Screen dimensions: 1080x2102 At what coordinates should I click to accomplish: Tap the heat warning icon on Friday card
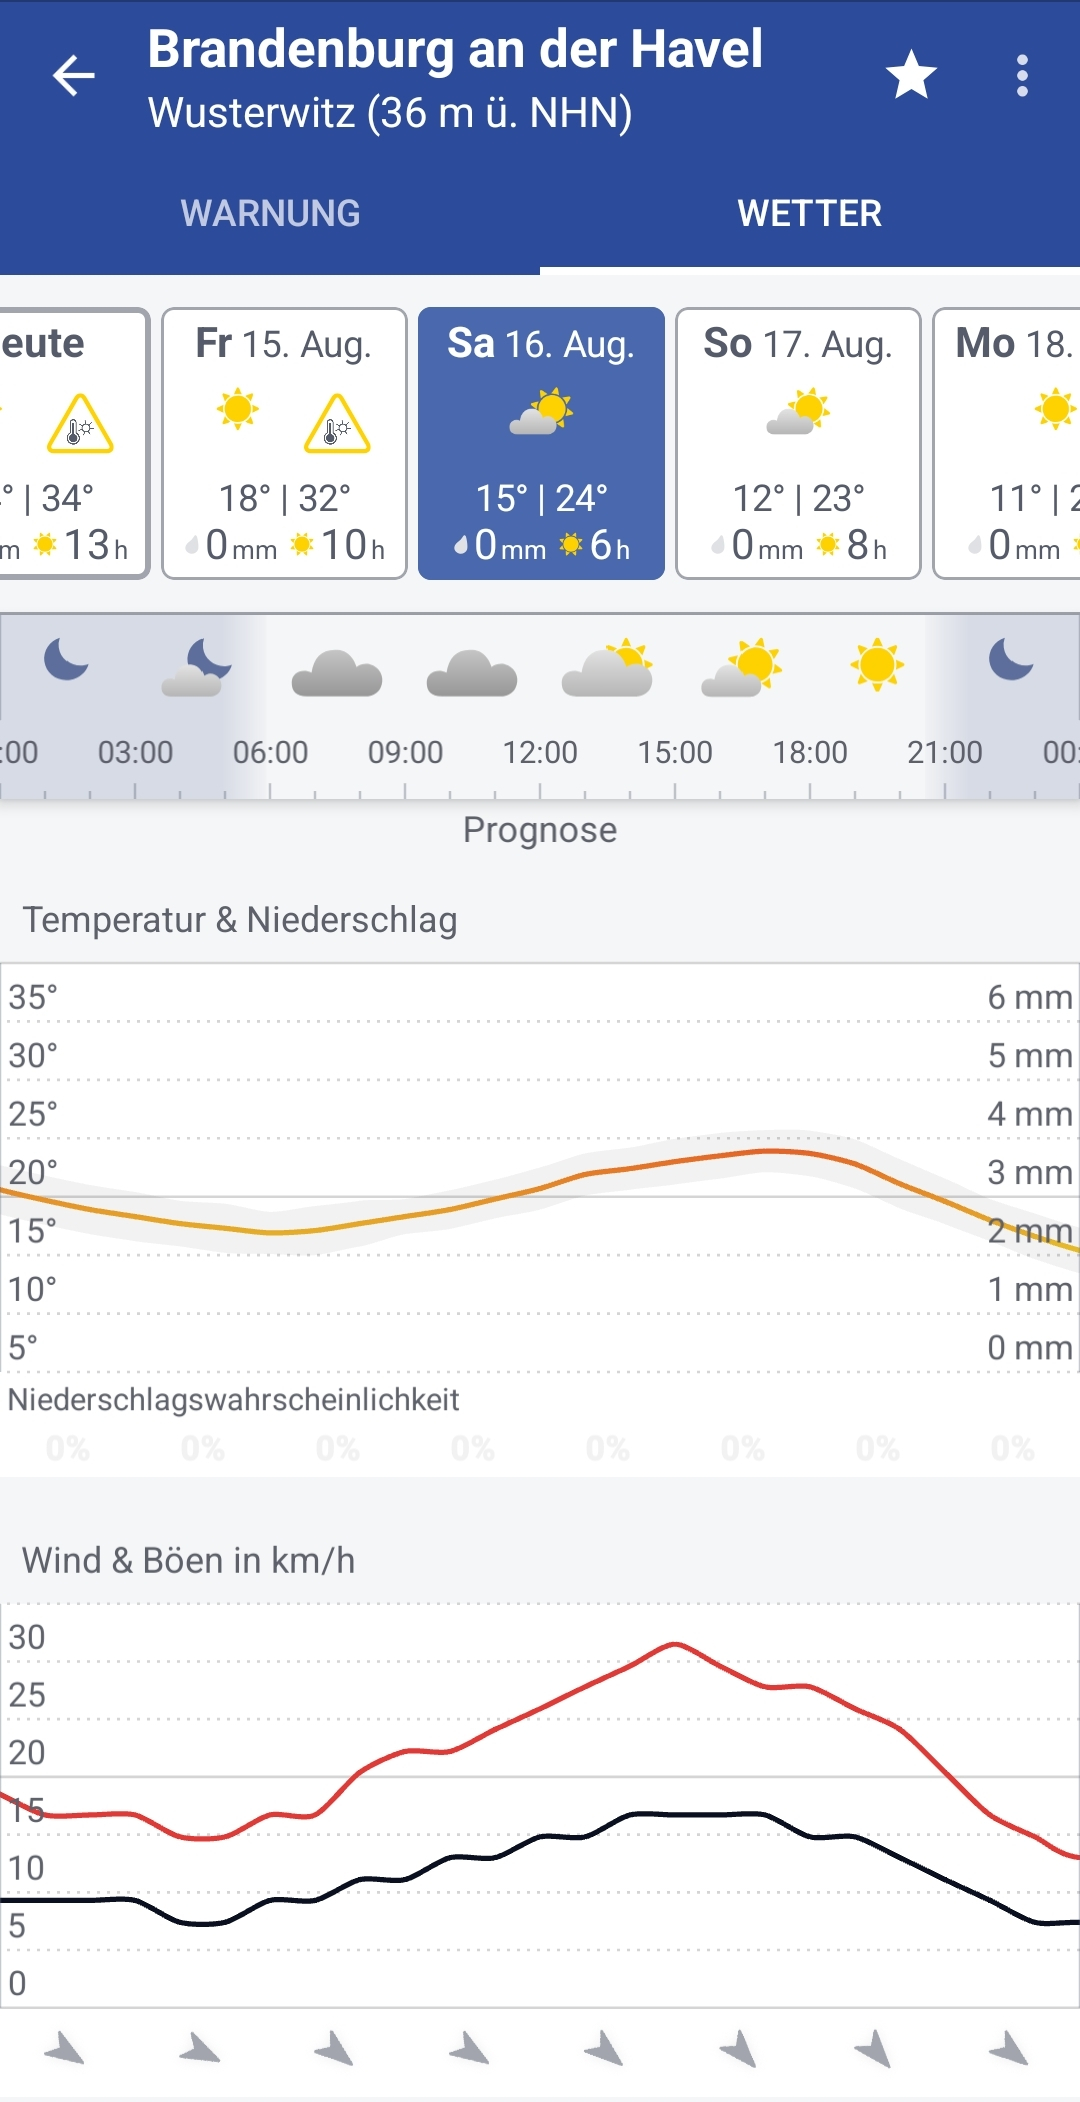point(337,424)
